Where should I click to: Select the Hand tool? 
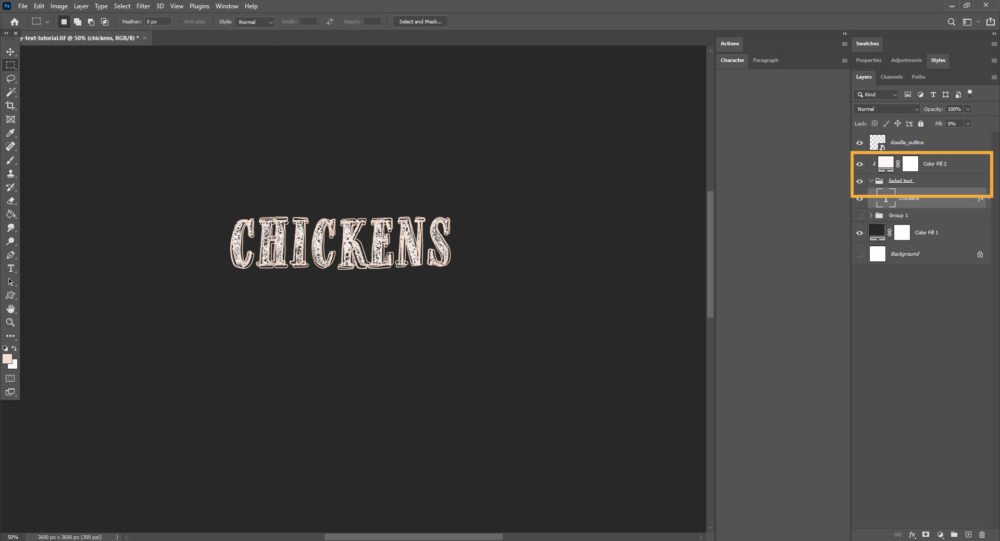pyautogui.click(x=11, y=309)
